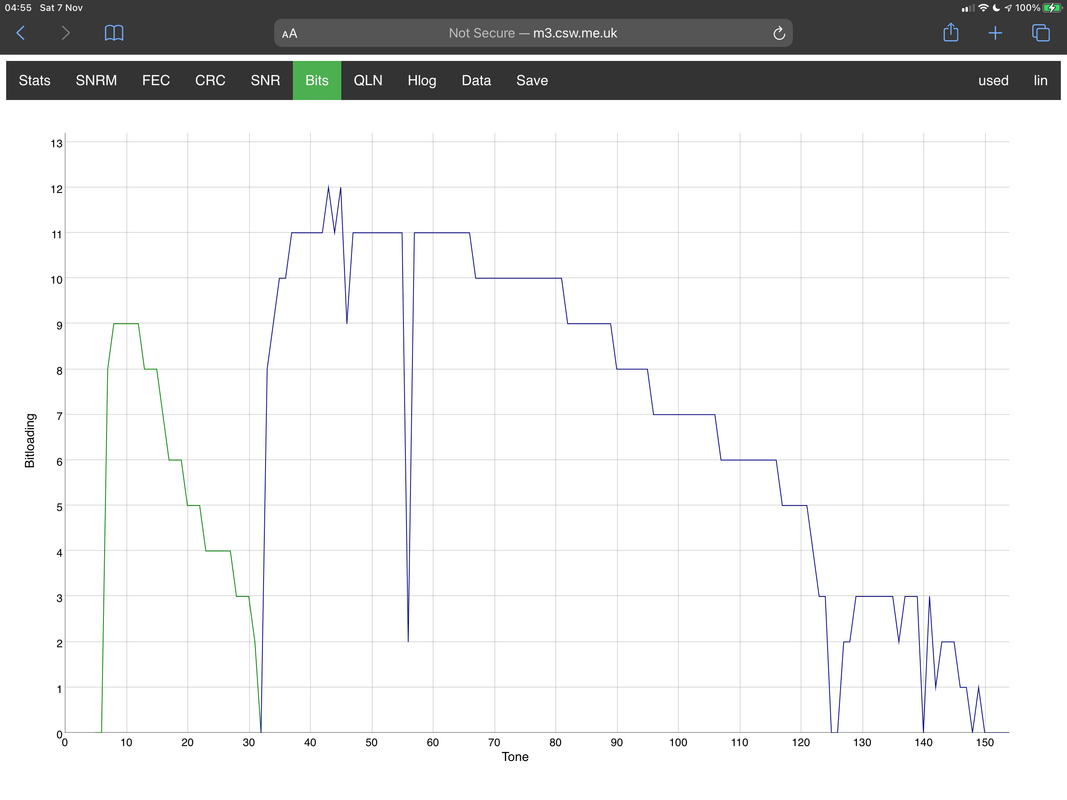Image resolution: width=1067 pixels, height=800 pixels.
Task: Click the y-axis tick label 9
Action: (59, 325)
